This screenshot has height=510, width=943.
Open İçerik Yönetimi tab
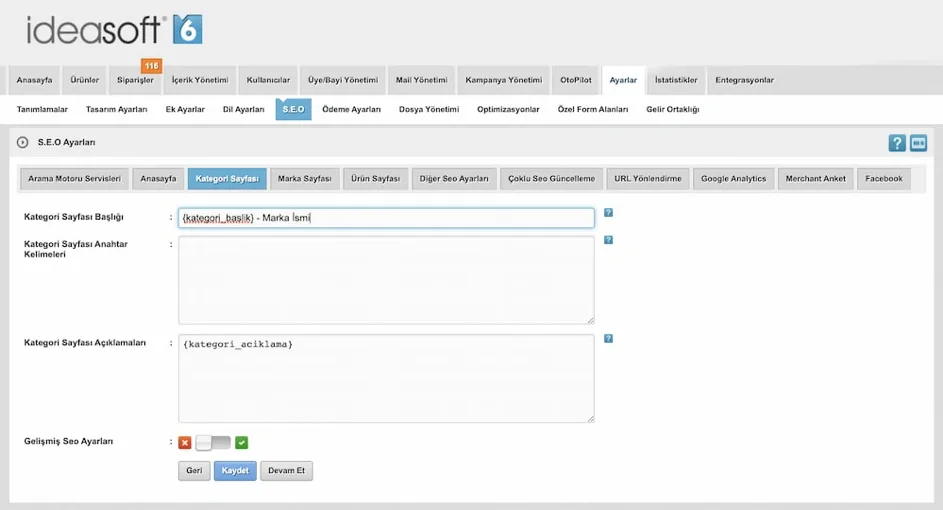200,80
